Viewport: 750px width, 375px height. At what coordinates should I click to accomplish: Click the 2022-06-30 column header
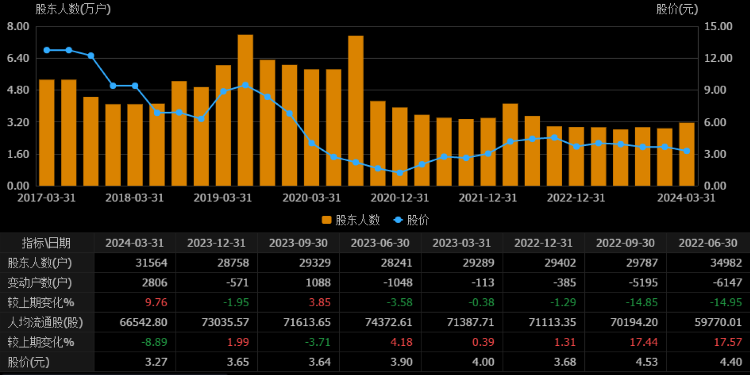click(708, 243)
